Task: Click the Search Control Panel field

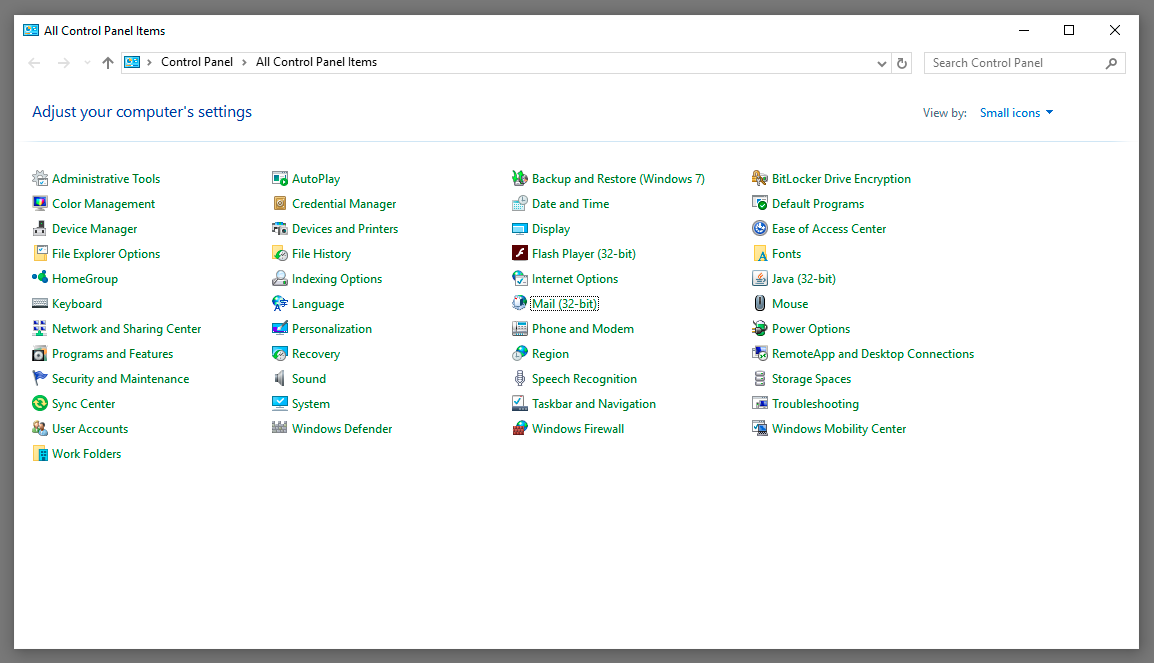Action: coord(1015,63)
